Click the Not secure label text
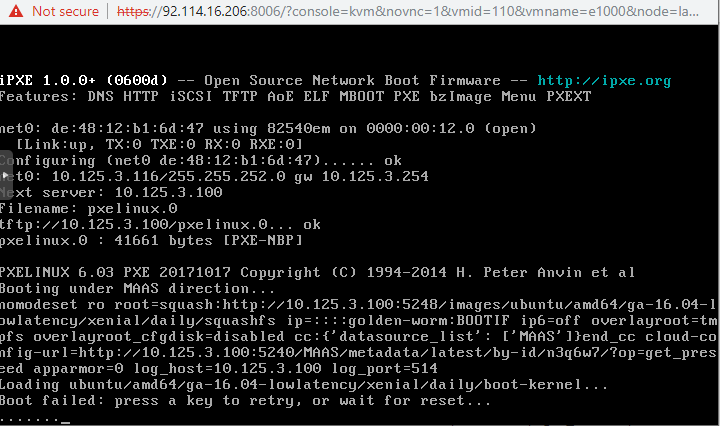This screenshot has width=720, height=426. (65, 11)
